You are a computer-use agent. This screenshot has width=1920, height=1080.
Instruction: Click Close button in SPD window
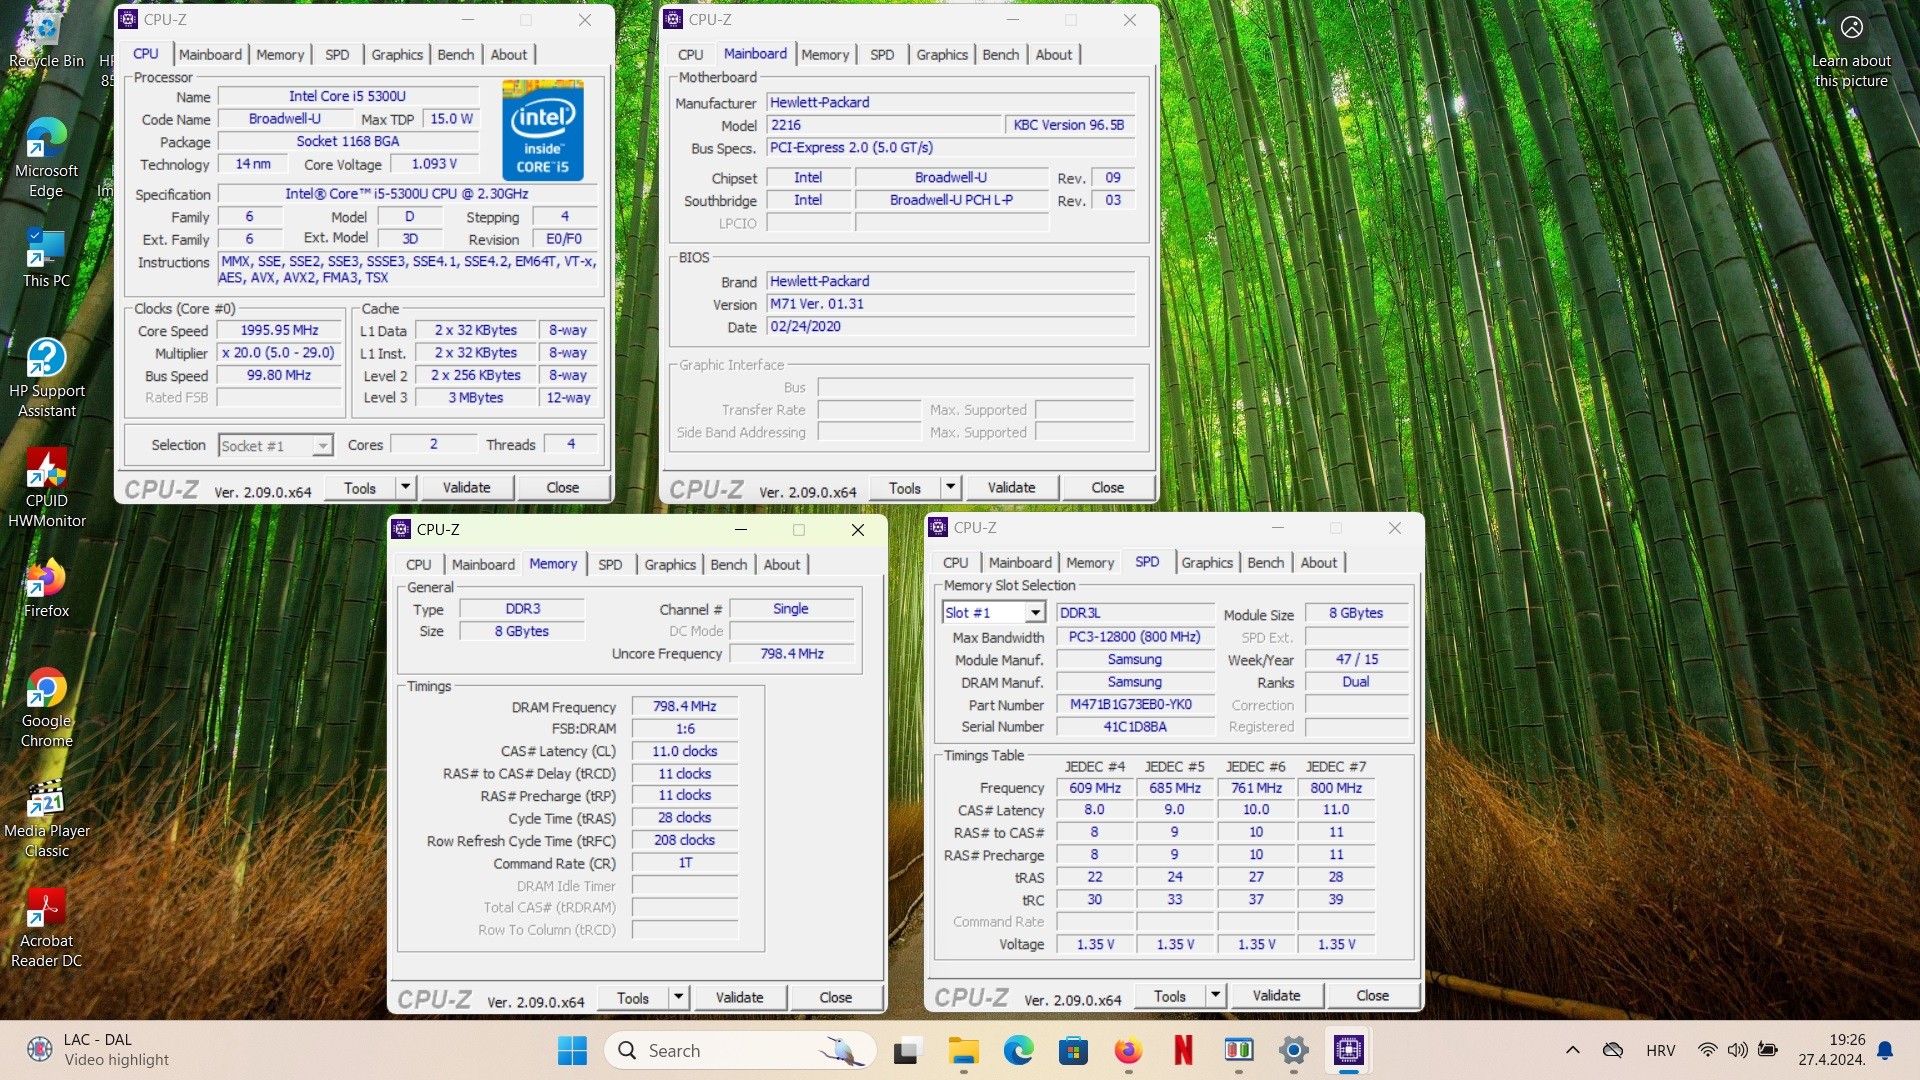(x=1372, y=995)
